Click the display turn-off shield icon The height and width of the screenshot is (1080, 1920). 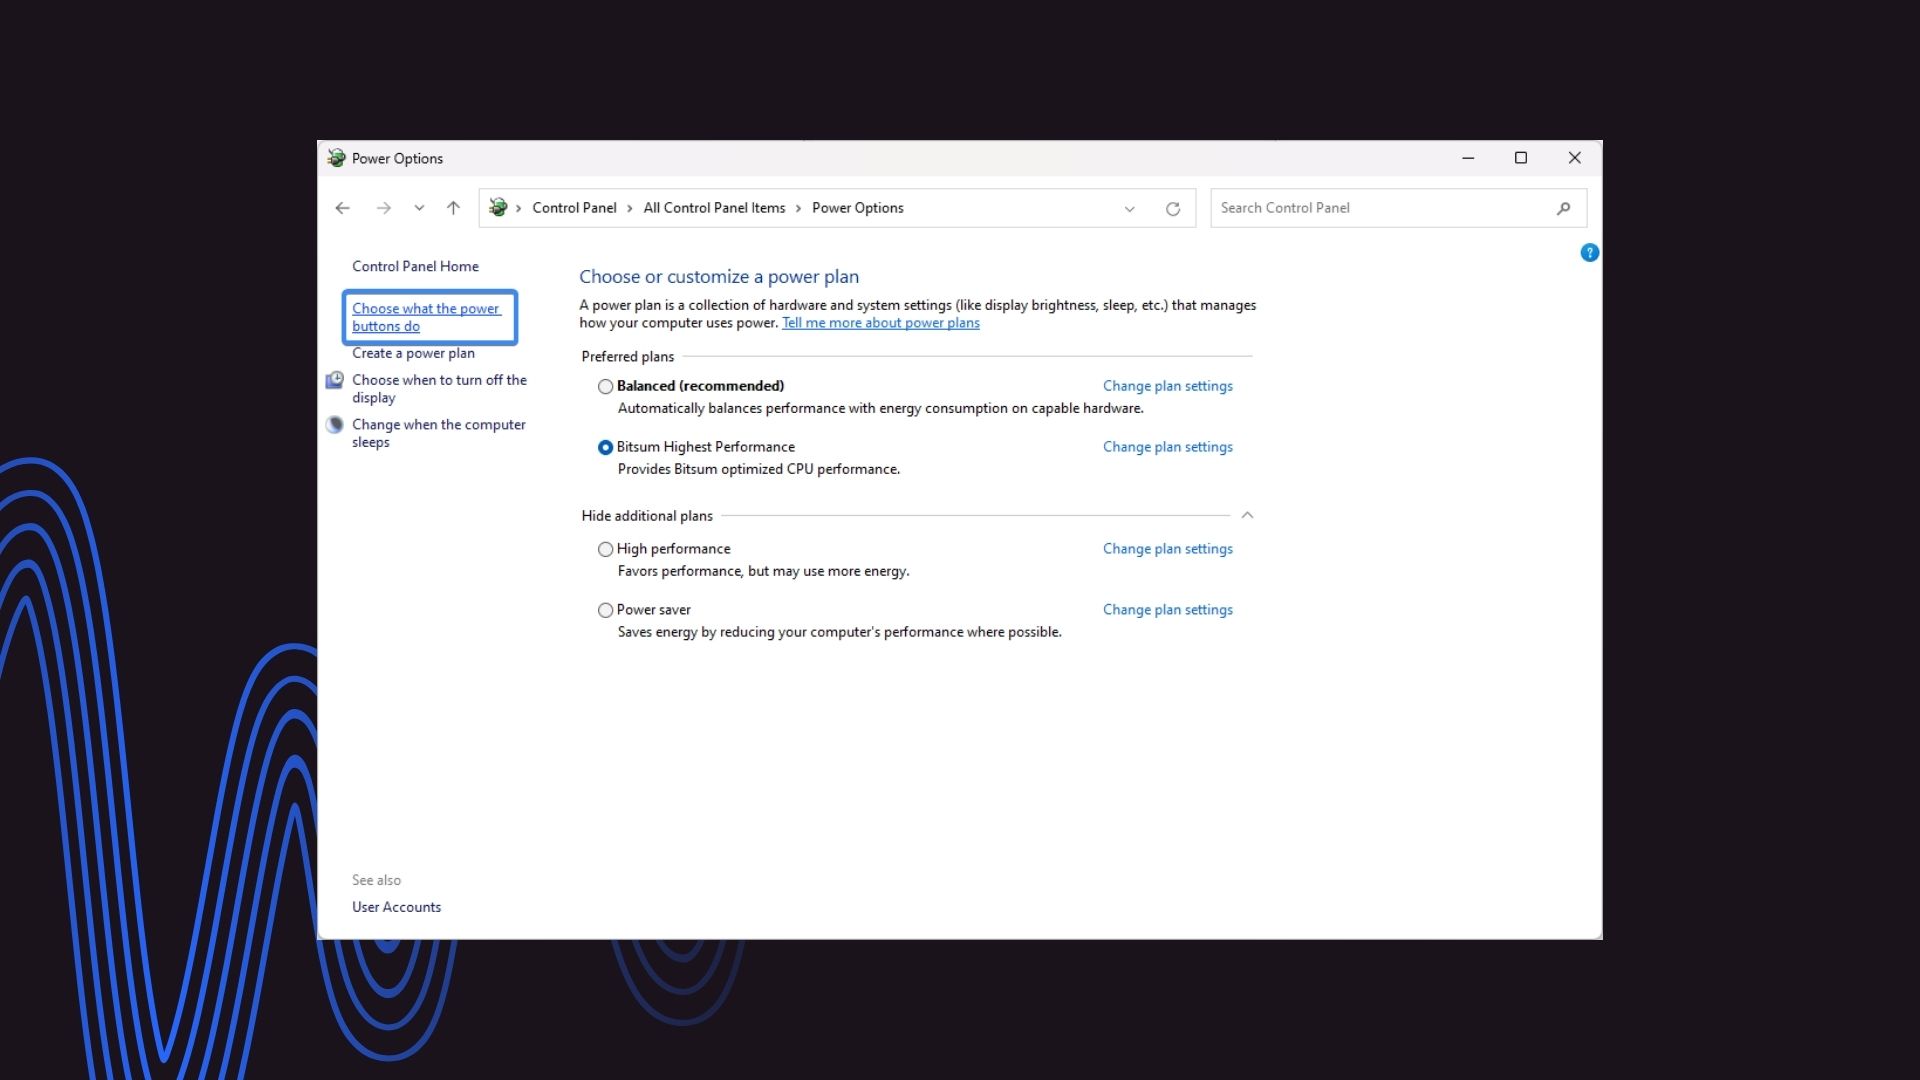point(335,380)
